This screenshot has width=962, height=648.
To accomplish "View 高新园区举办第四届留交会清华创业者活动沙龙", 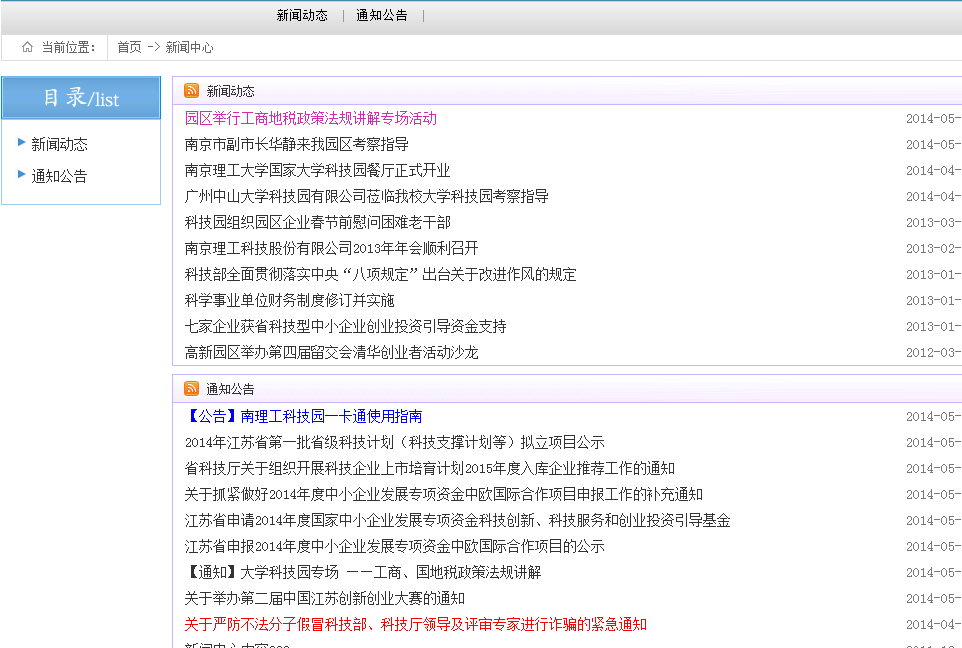I will (x=332, y=352).
